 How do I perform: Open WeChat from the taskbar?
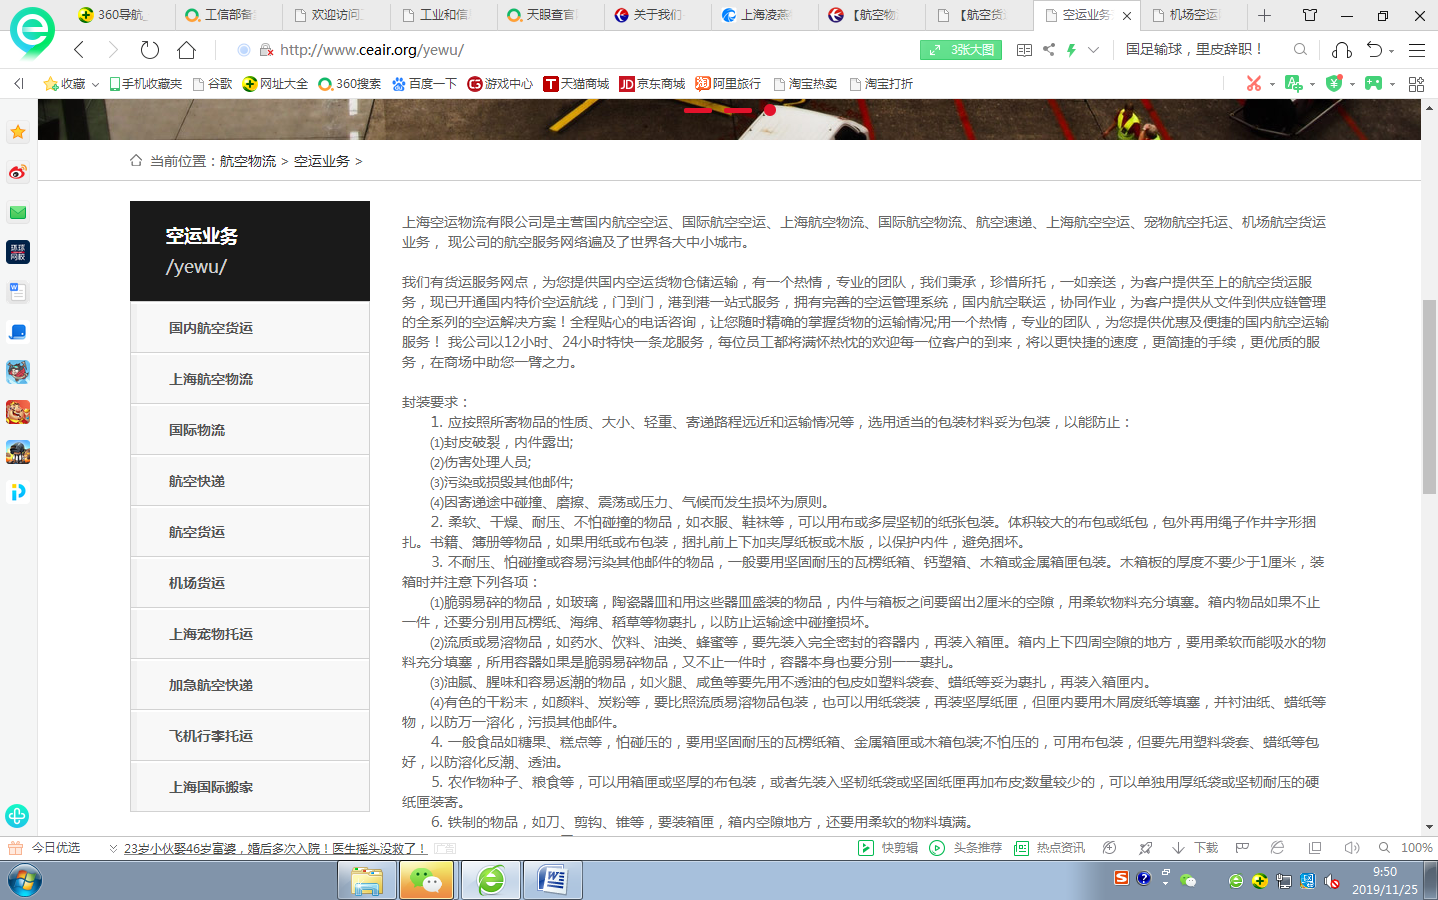(x=427, y=881)
